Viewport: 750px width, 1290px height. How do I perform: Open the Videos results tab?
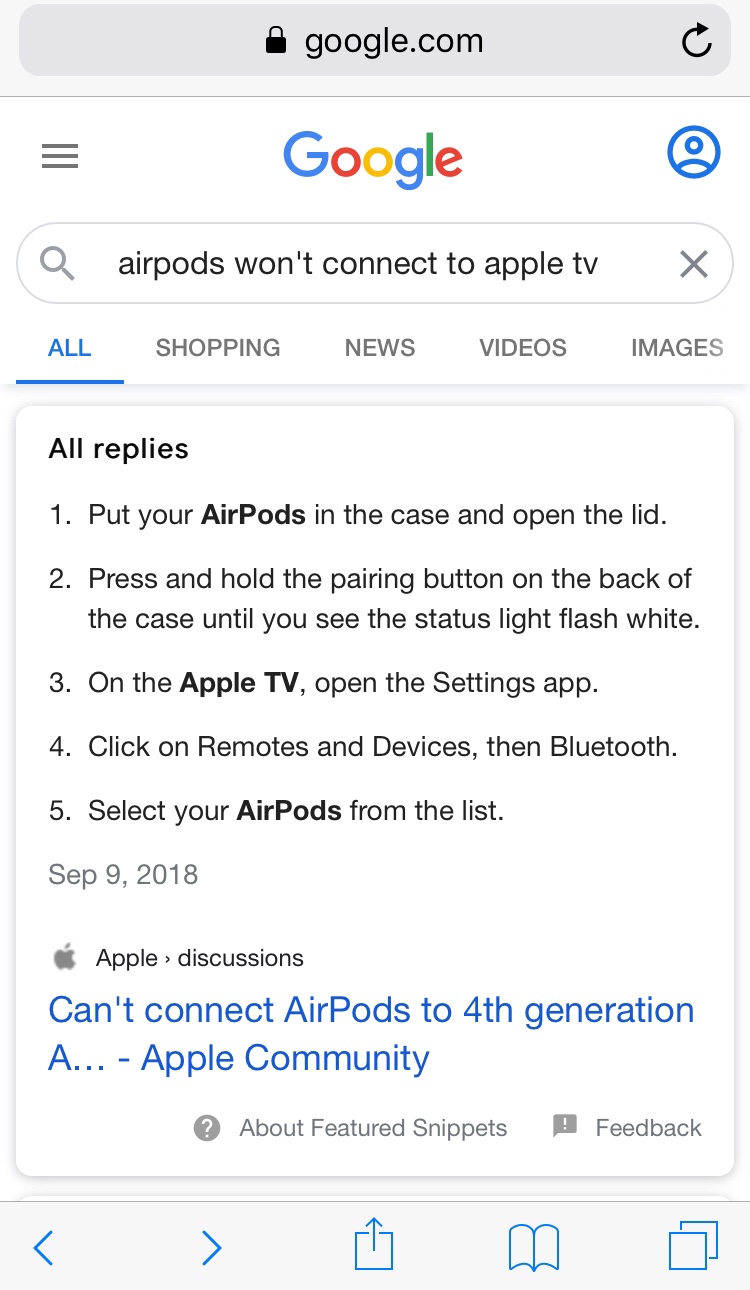523,348
